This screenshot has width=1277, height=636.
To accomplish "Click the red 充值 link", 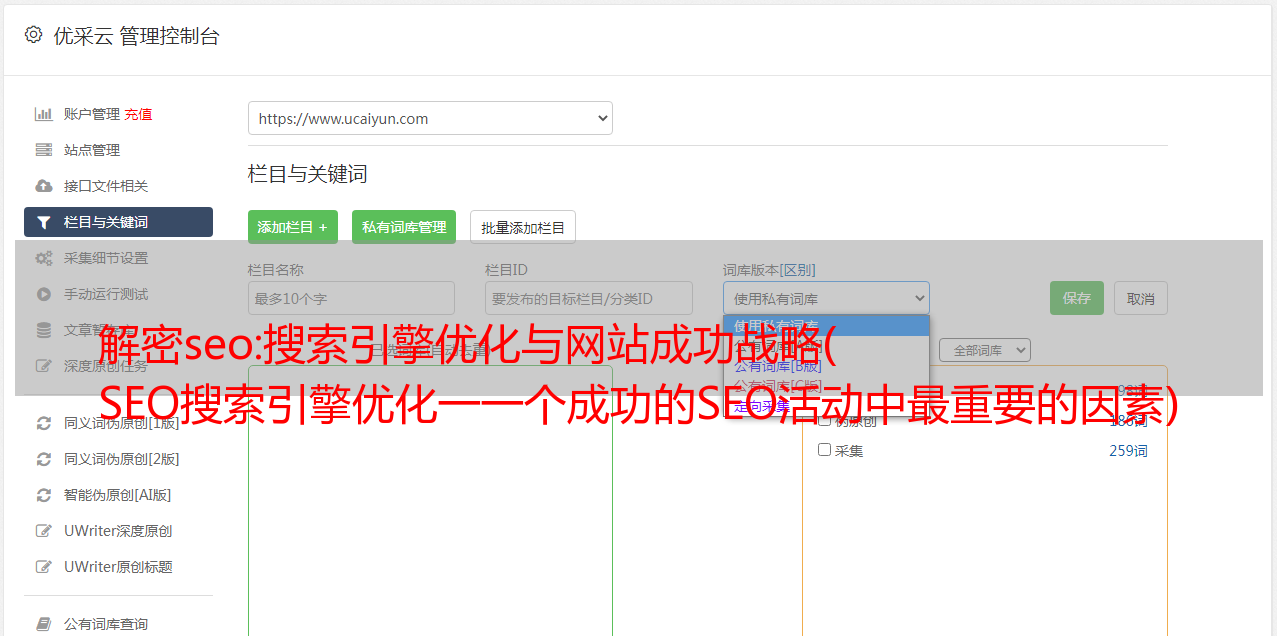I will point(138,114).
